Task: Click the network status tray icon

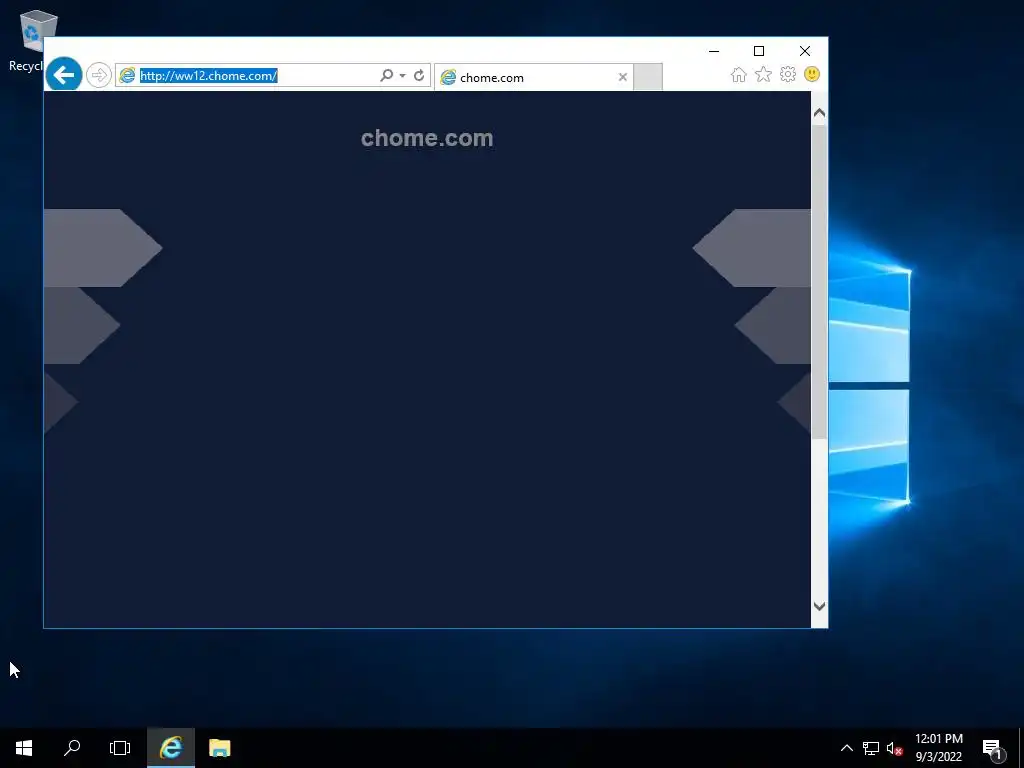Action: coord(871,748)
